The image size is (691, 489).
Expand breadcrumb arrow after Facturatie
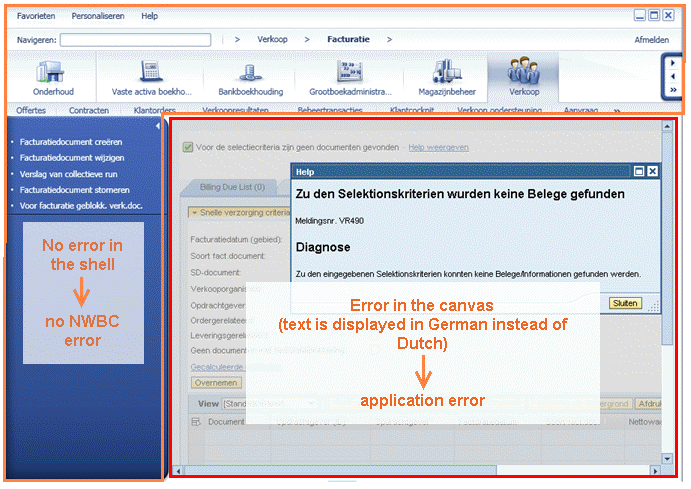pyautogui.click(x=389, y=39)
